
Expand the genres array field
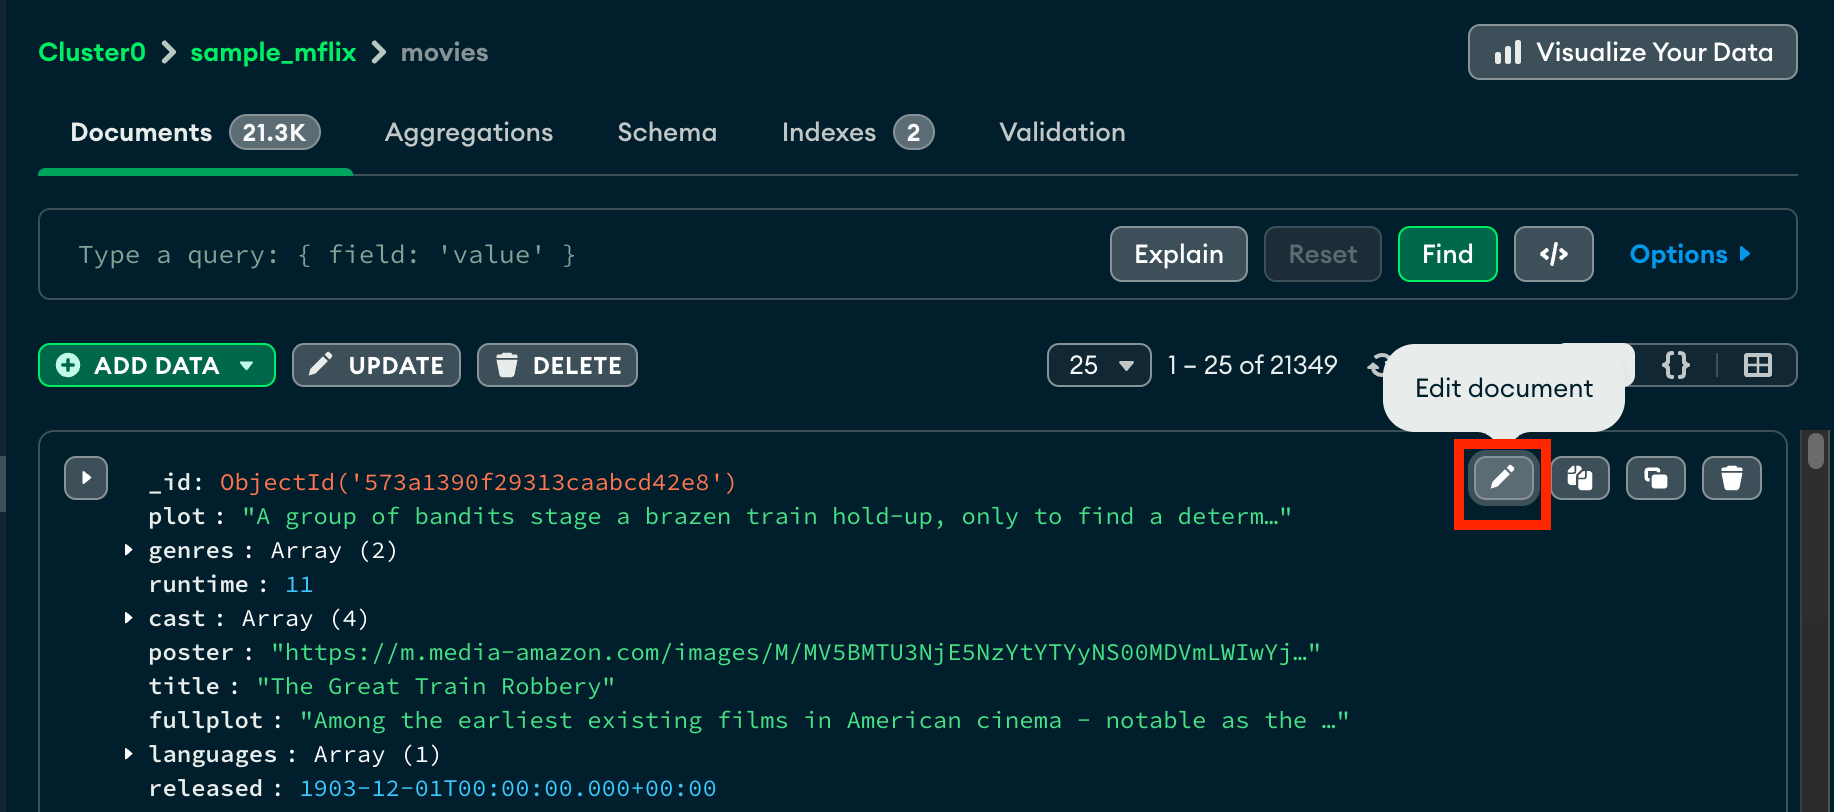pyautogui.click(x=128, y=550)
